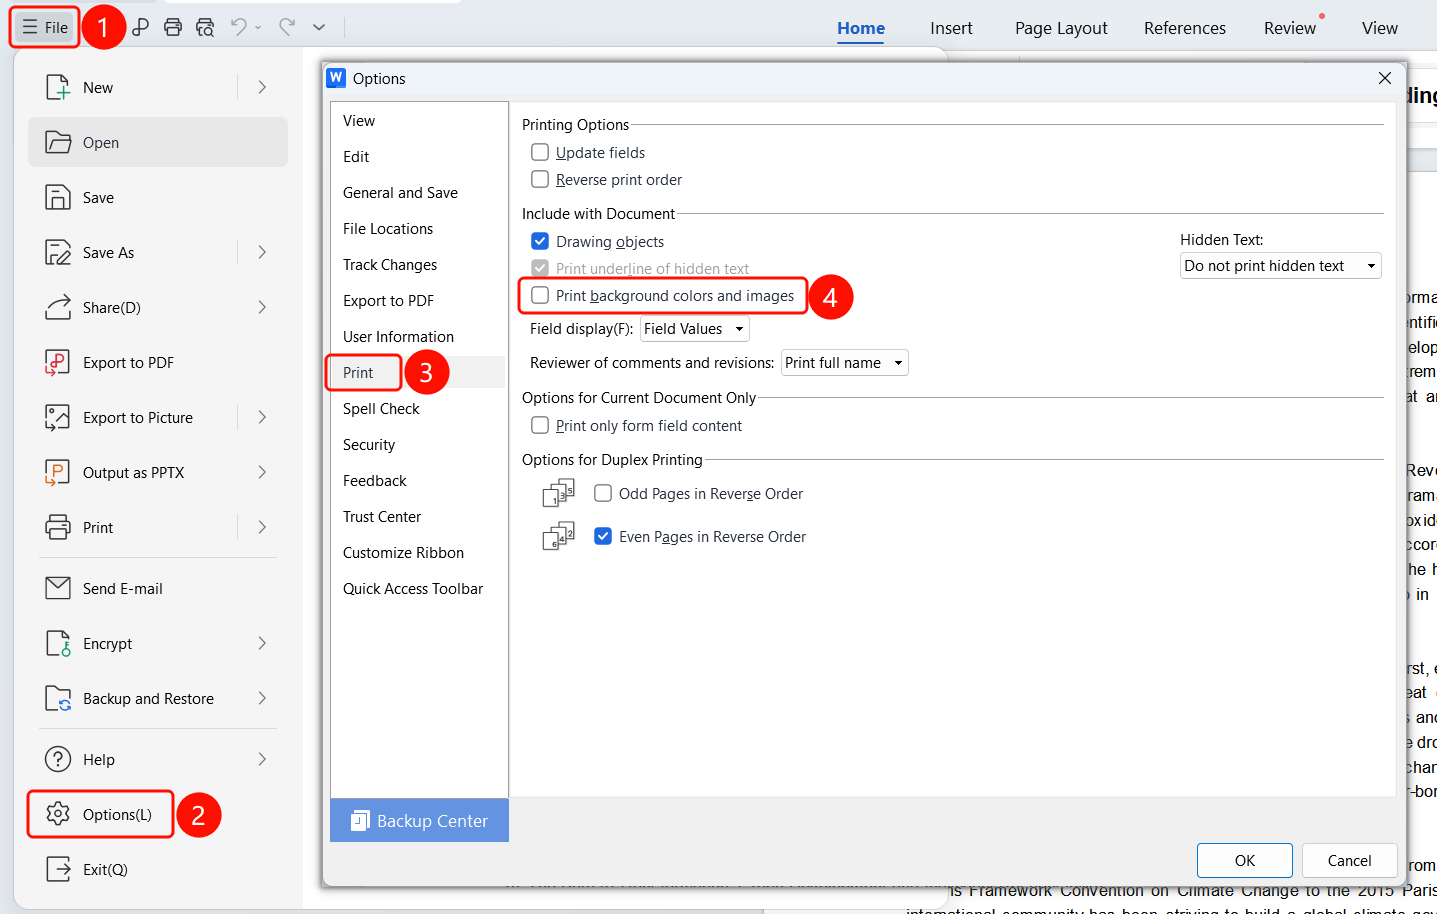1437x914 pixels.
Task: Open the Print full name reviewer dropdown
Action: click(x=845, y=363)
